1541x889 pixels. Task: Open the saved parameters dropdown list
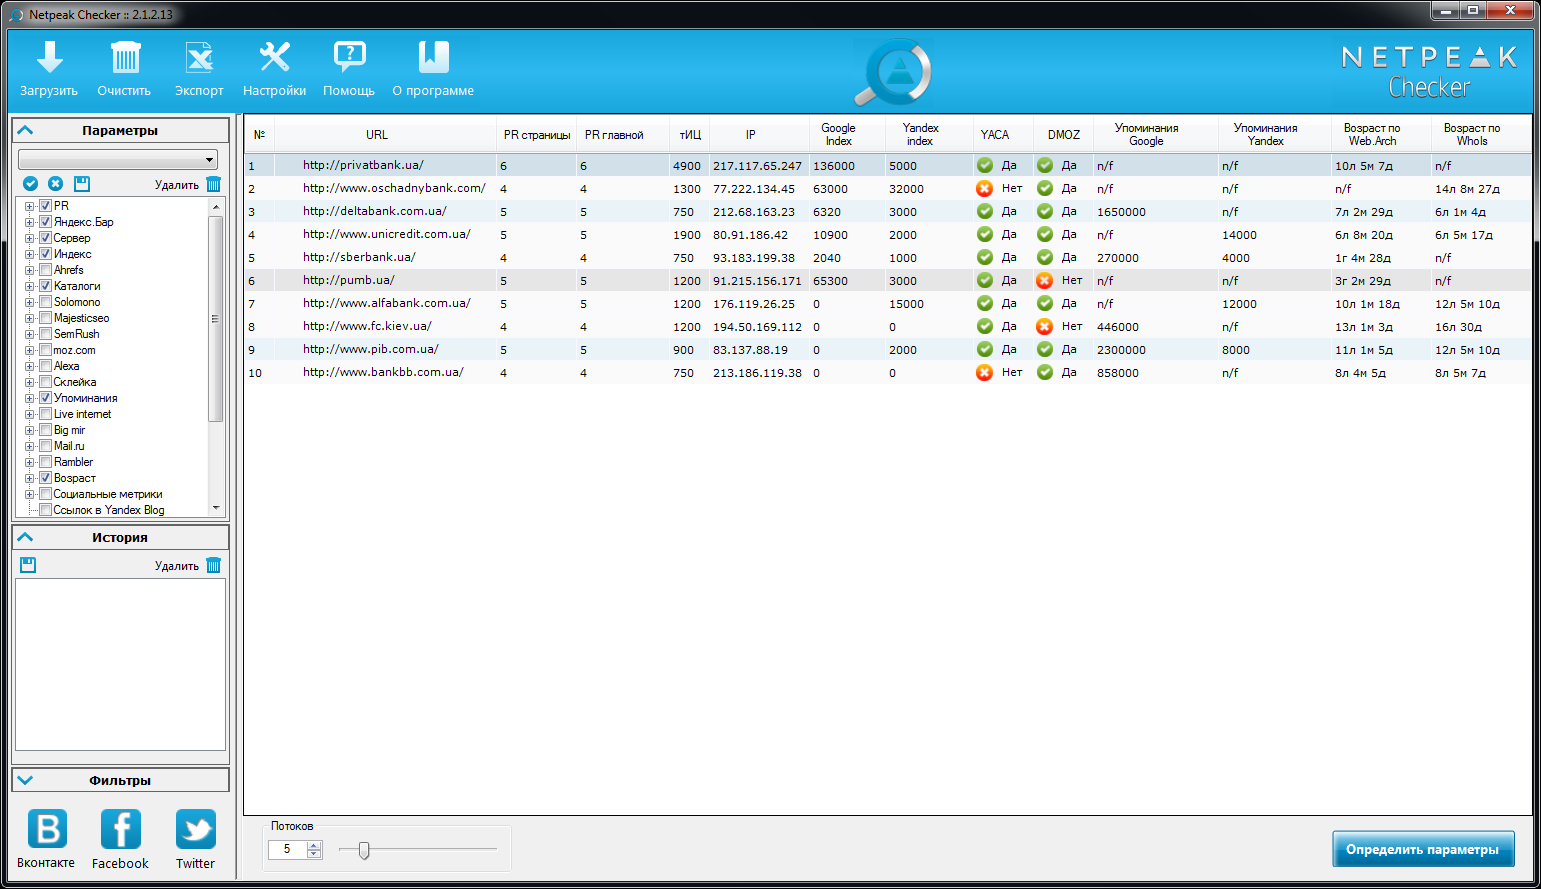pyautogui.click(x=210, y=159)
